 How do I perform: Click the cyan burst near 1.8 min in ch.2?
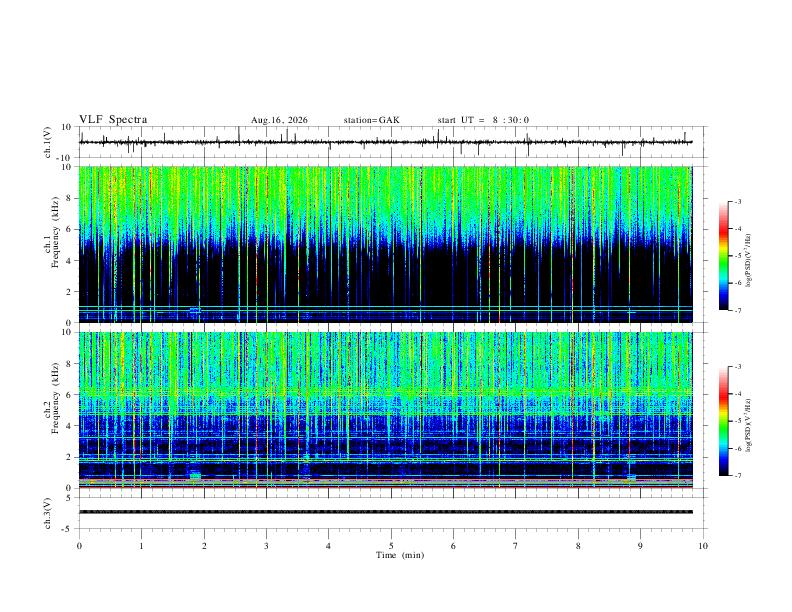pyautogui.click(x=194, y=475)
